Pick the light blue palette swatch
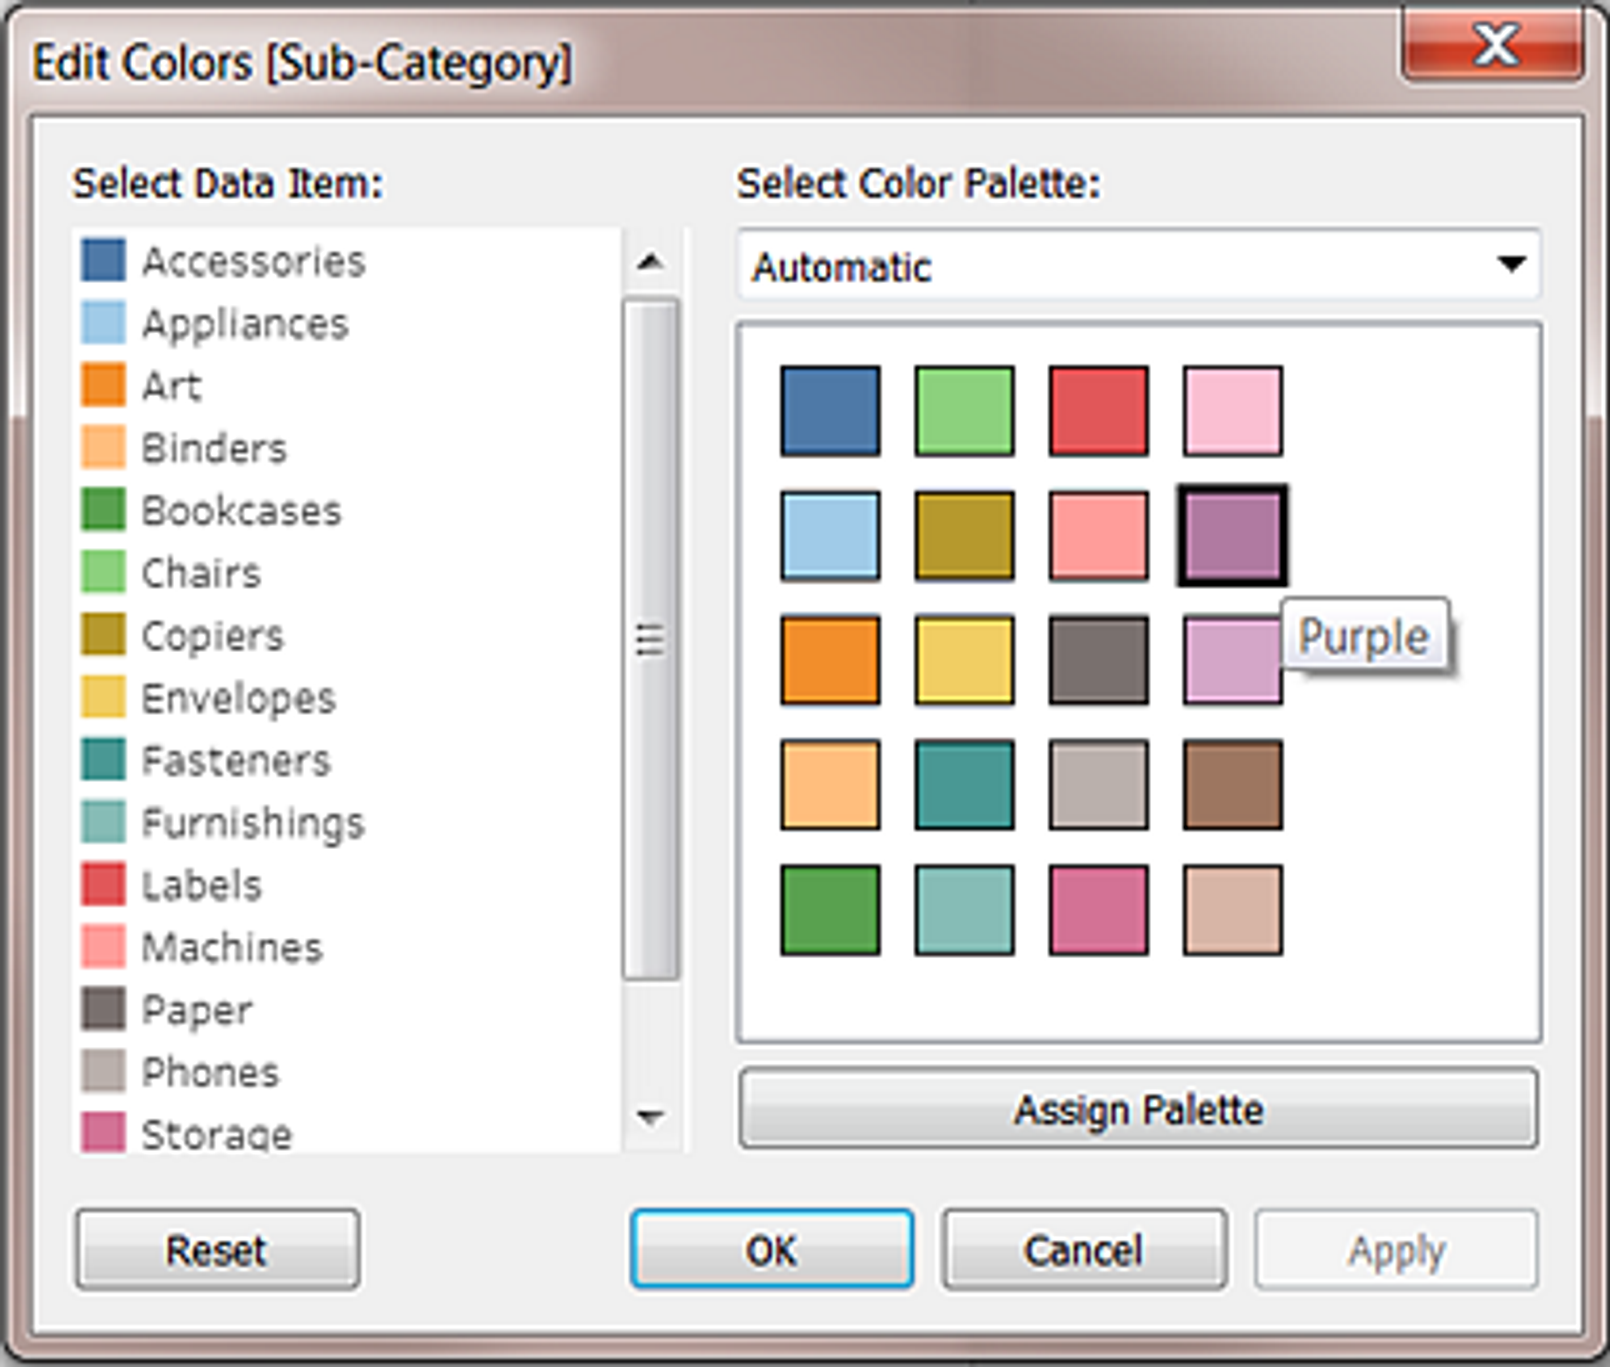This screenshot has height=1367, width=1610. (830, 536)
